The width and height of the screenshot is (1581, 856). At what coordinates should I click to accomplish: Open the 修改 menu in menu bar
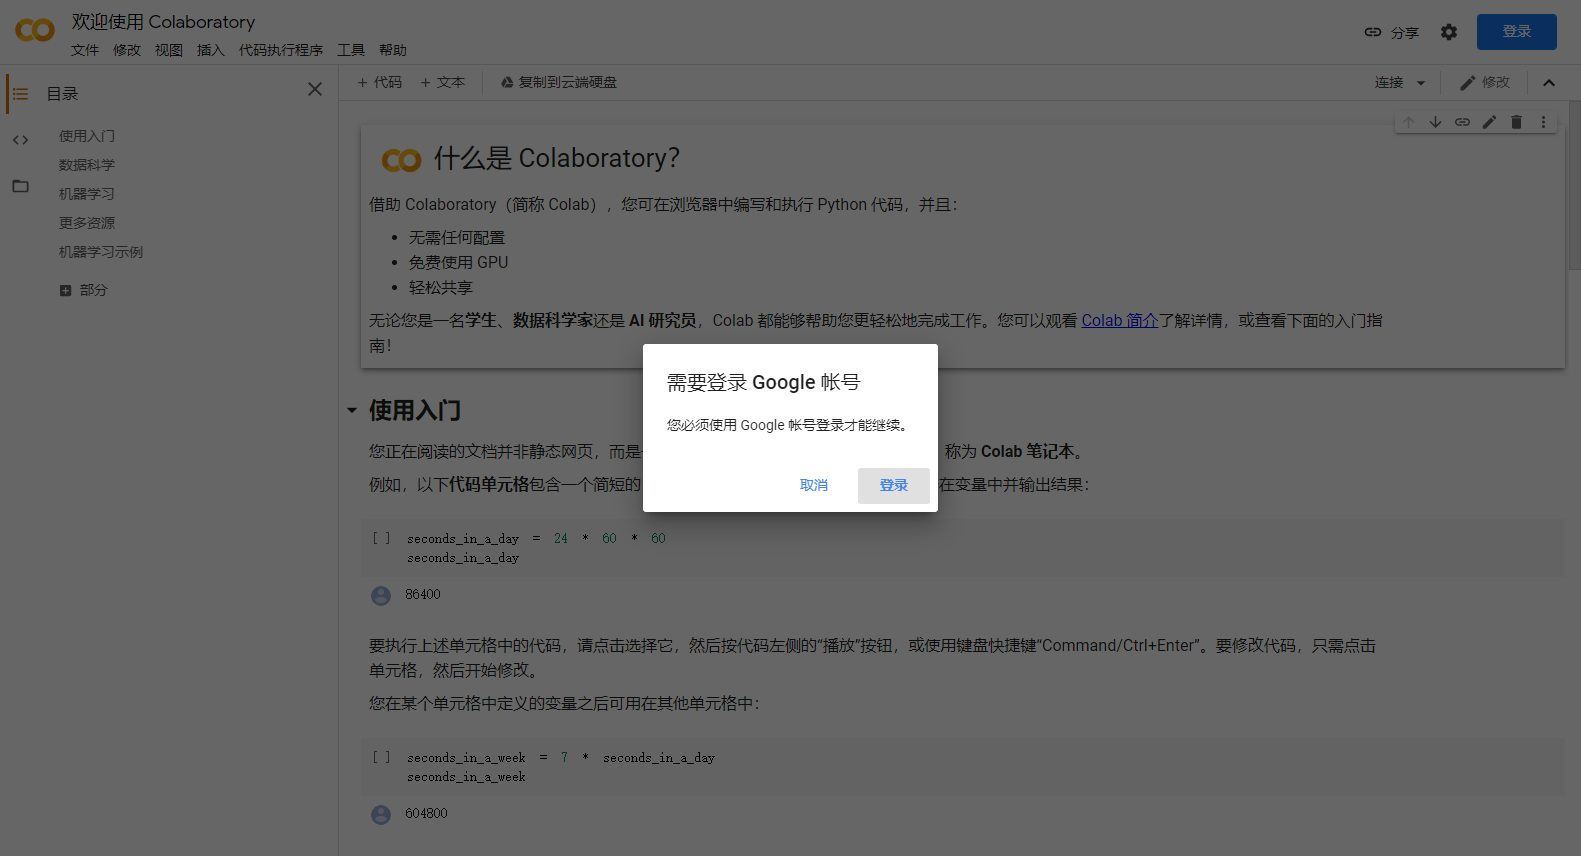[x=127, y=50]
